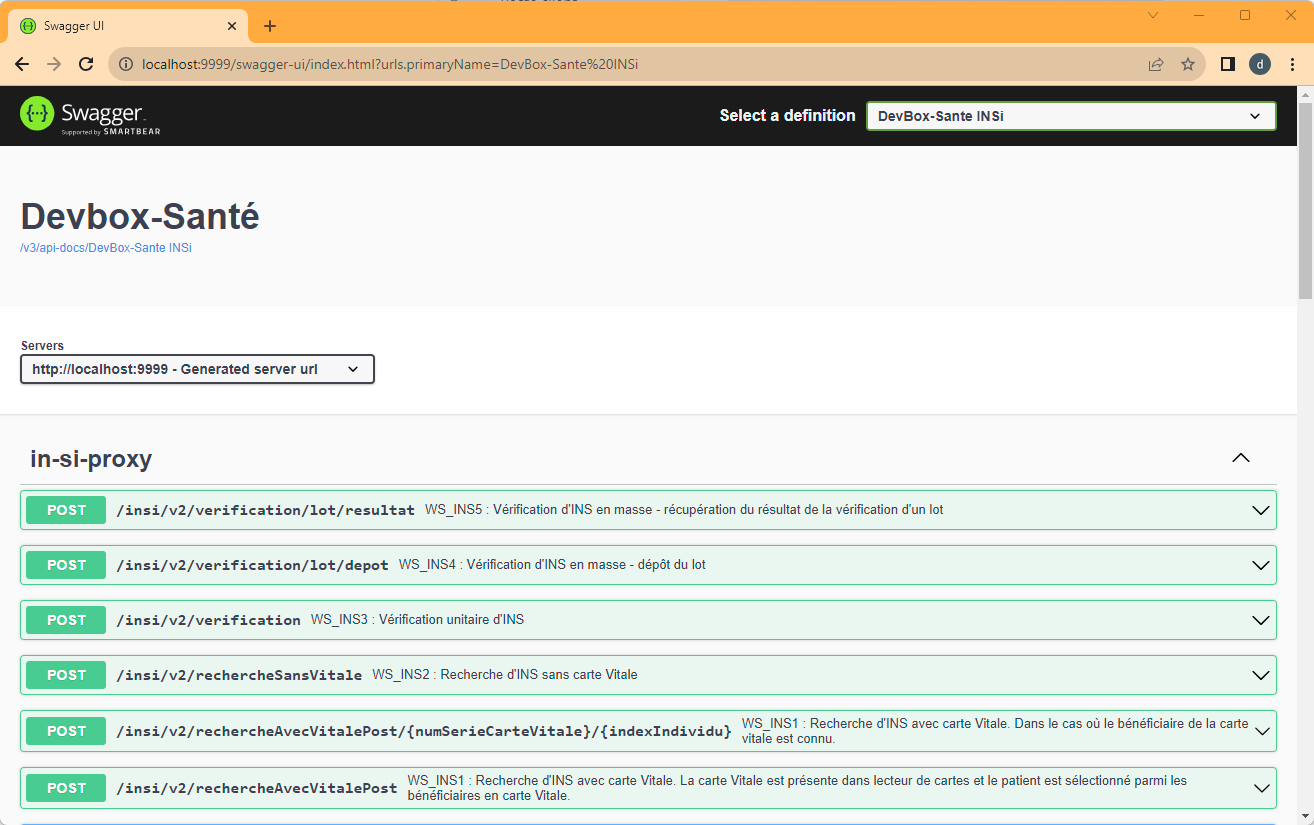Click POST badge for verification/lot/resultat
The image size is (1314, 825).
(66, 510)
